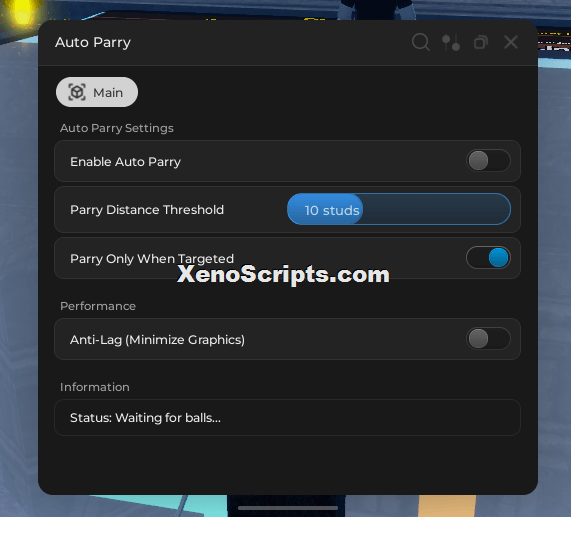
Task: Click the 10 studs slider value
Action: (332, 210)
